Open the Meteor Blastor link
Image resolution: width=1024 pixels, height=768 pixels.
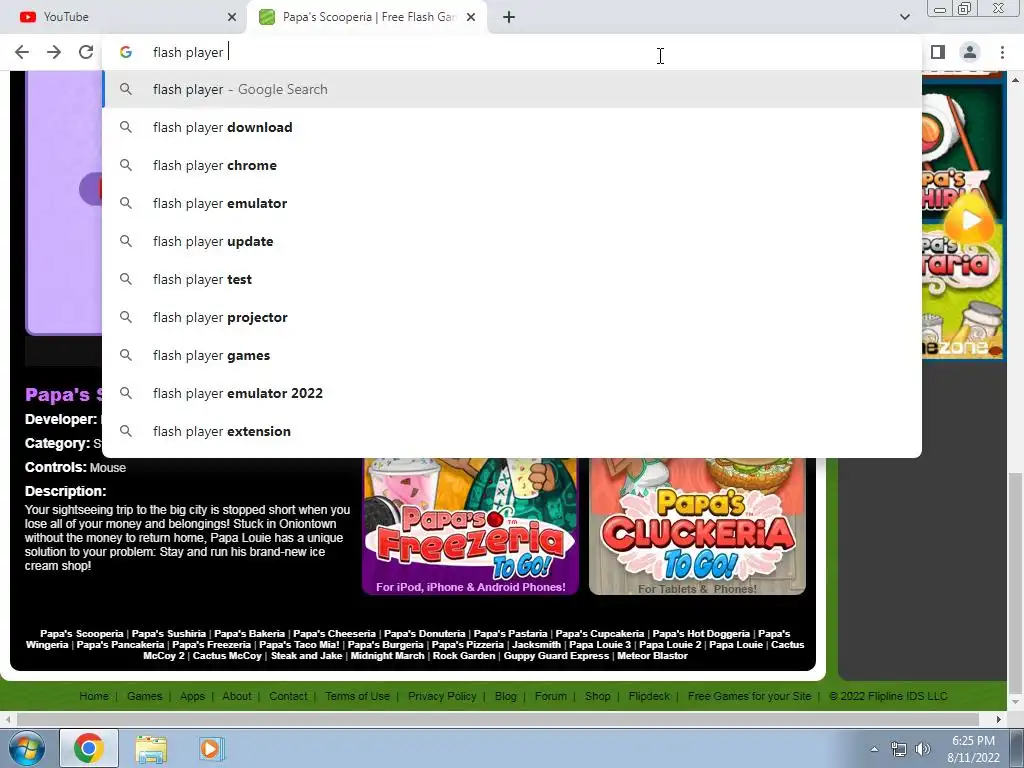pyautogui.click(x=652, y=656)
